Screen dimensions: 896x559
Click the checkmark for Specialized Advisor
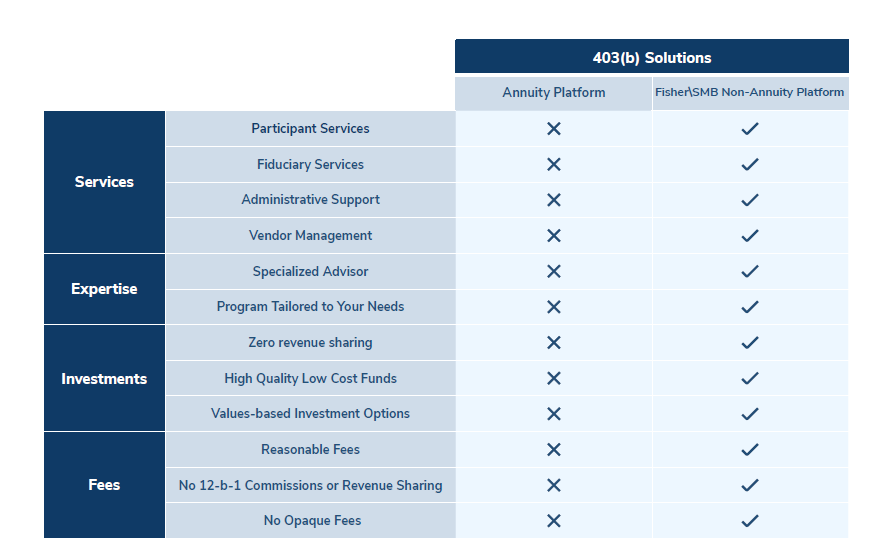coord(750,271)
